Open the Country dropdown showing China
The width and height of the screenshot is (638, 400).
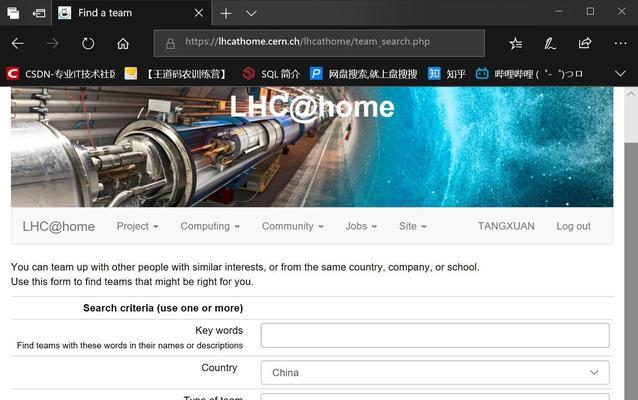pos(435,372)
